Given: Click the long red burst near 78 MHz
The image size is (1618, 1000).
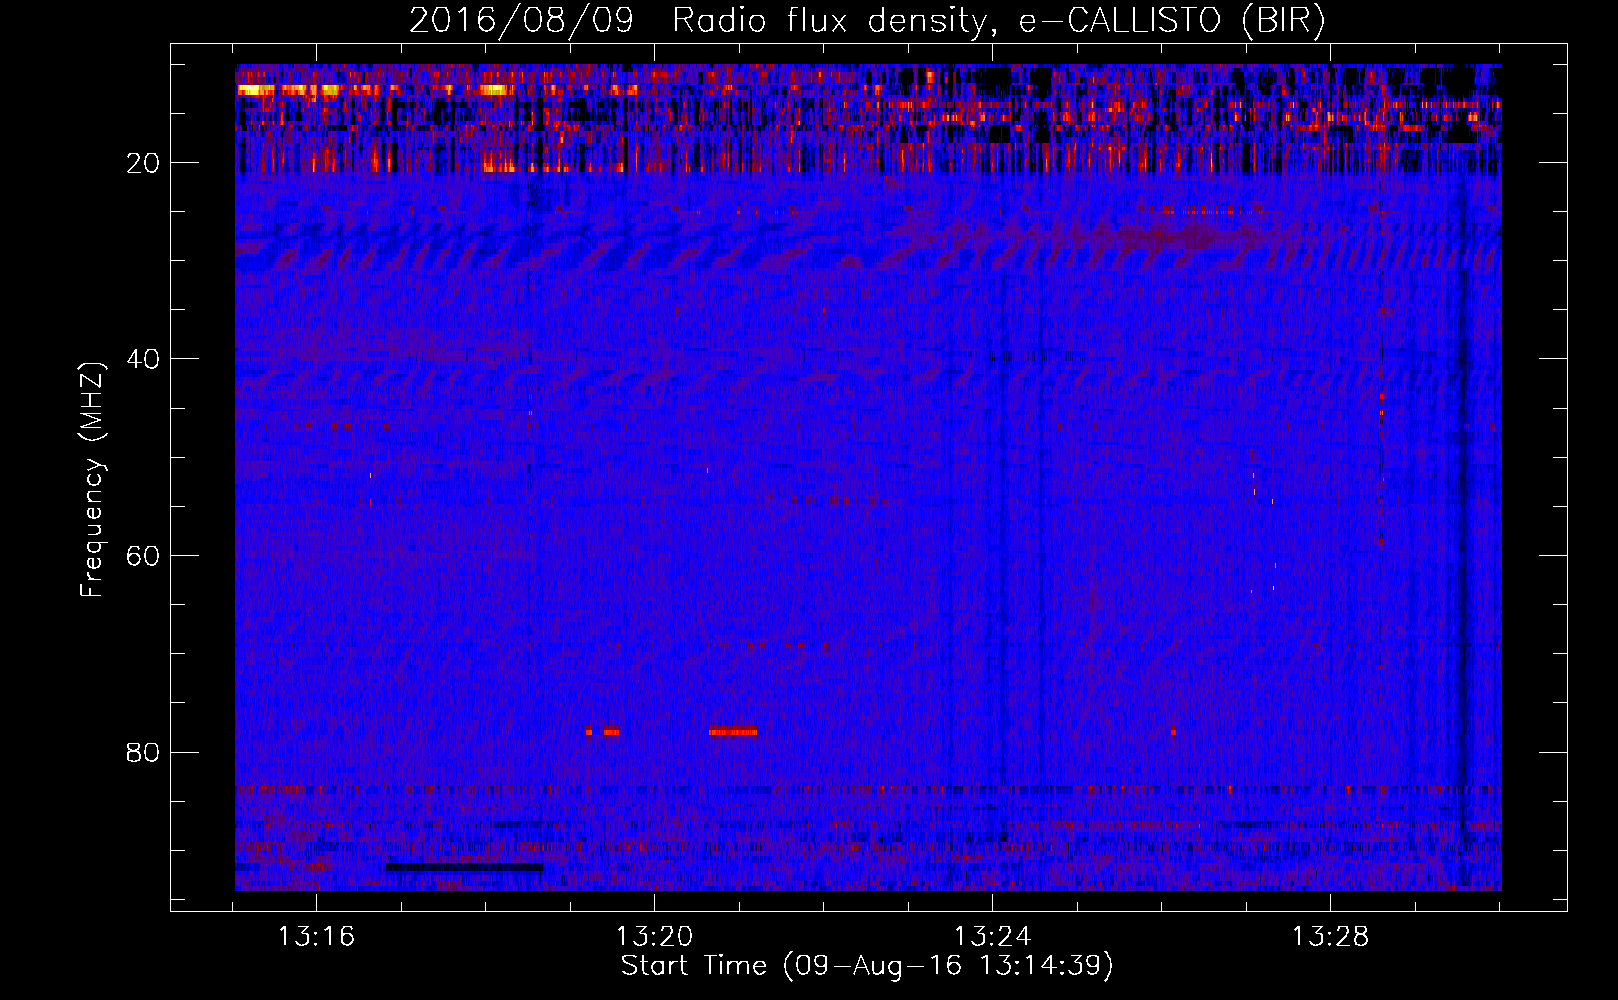Looking at the screenshot, I should (x=733, y=732).
